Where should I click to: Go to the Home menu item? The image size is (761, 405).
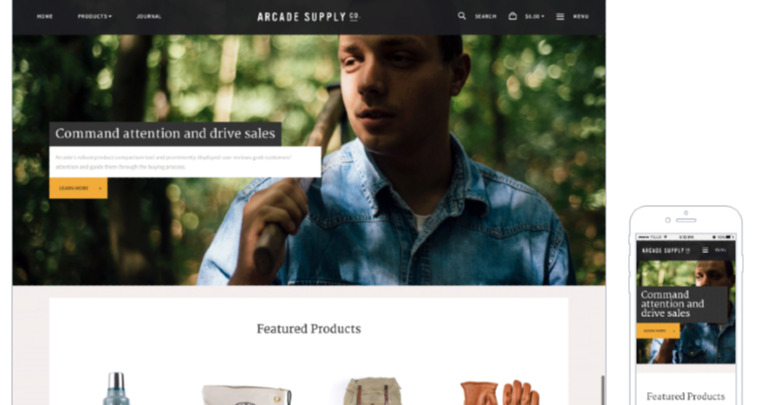[45, 17]
